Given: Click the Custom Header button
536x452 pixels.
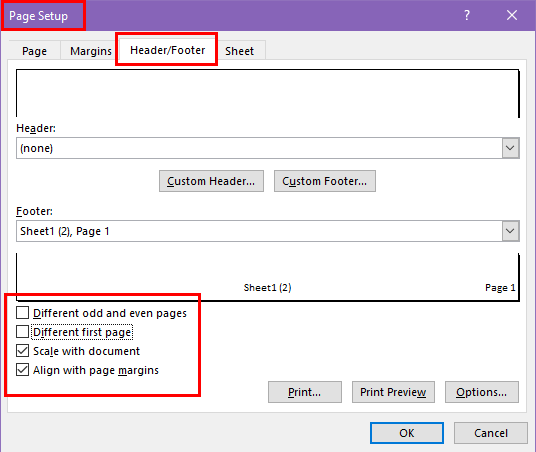Looking at the screenshot, I should coord(211,181).
